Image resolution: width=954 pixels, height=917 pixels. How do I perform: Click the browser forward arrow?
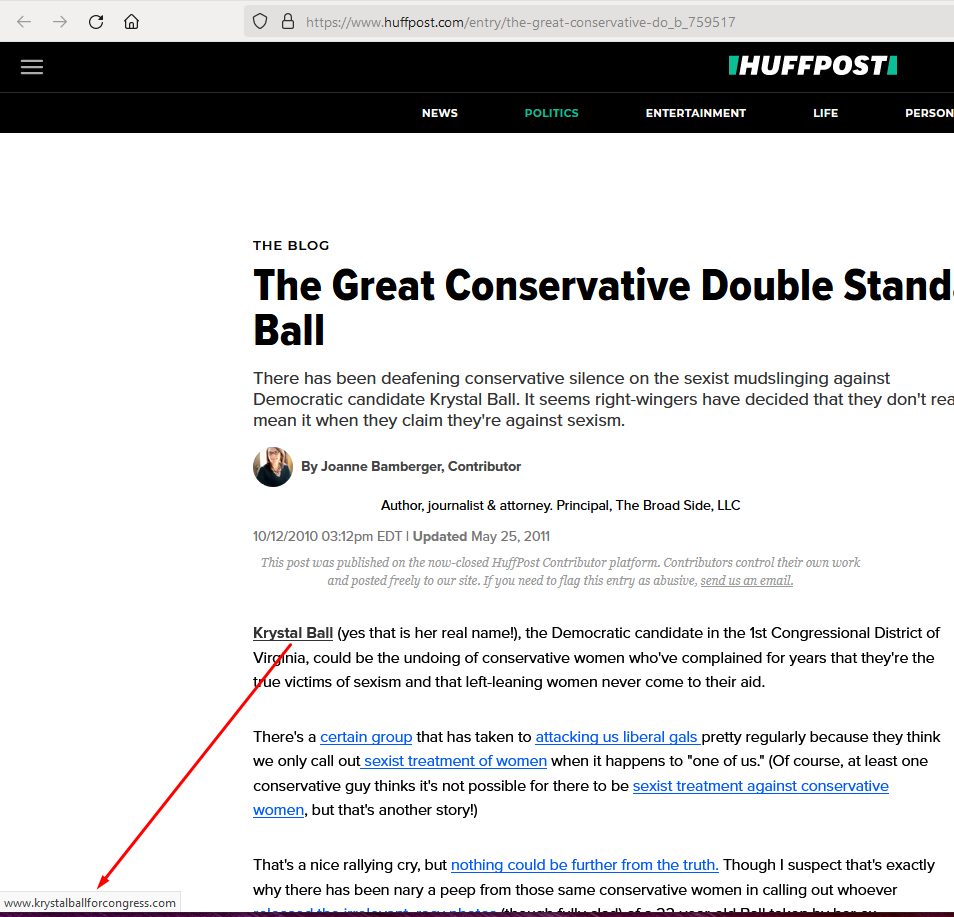[60, 22]
